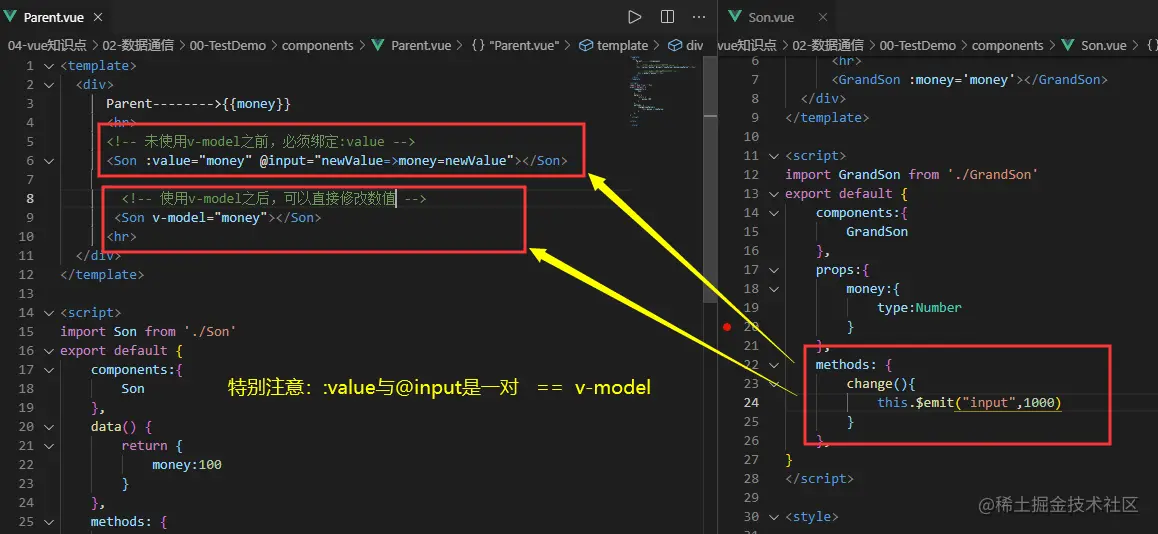Viewport: 1158px width, 534px height.
Task: Click the GrandSon :money='money' line
Action: point(970,80)
